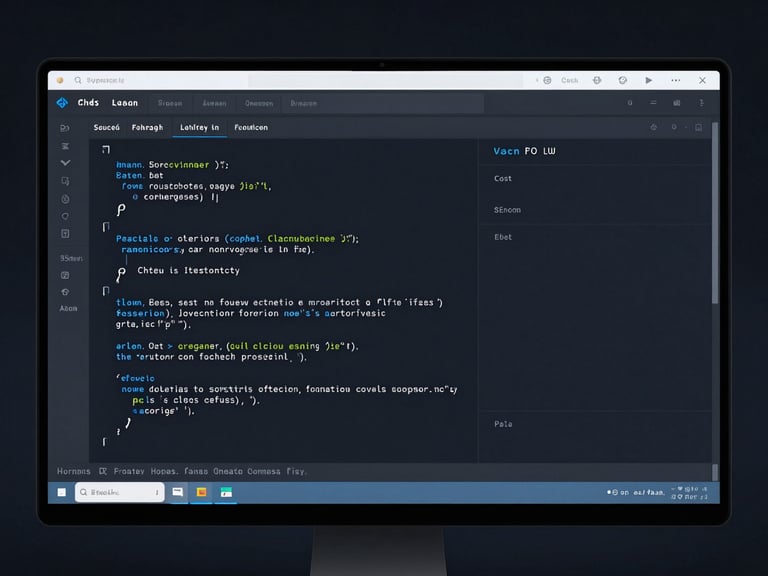The width and height of the screenshot is (768, 576).
Task: Click the globe icon in title bar
Action: [x=597, y=80]
